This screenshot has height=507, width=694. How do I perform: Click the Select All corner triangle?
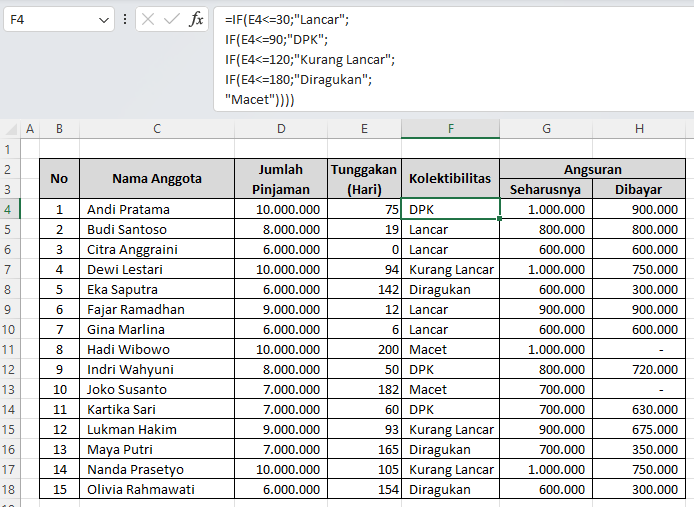[x=9, y=129]
